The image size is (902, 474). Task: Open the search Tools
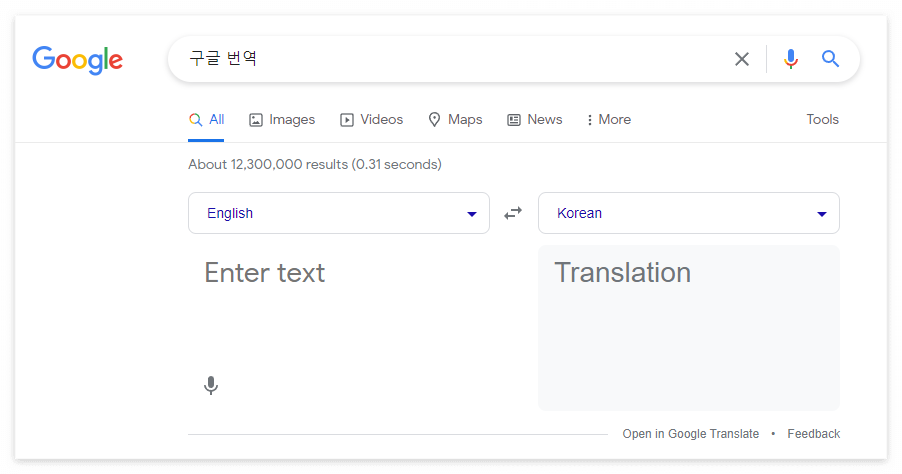[x=822, y=120]
